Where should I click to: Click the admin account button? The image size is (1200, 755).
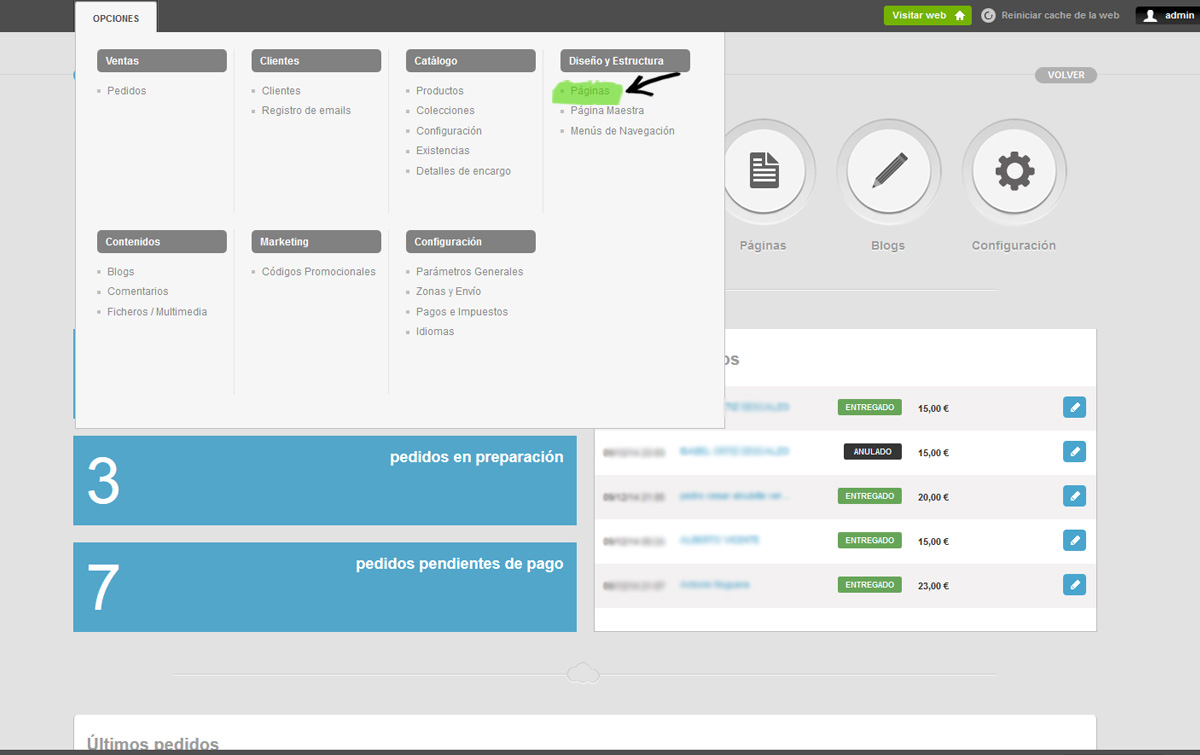pos(1166,16)
